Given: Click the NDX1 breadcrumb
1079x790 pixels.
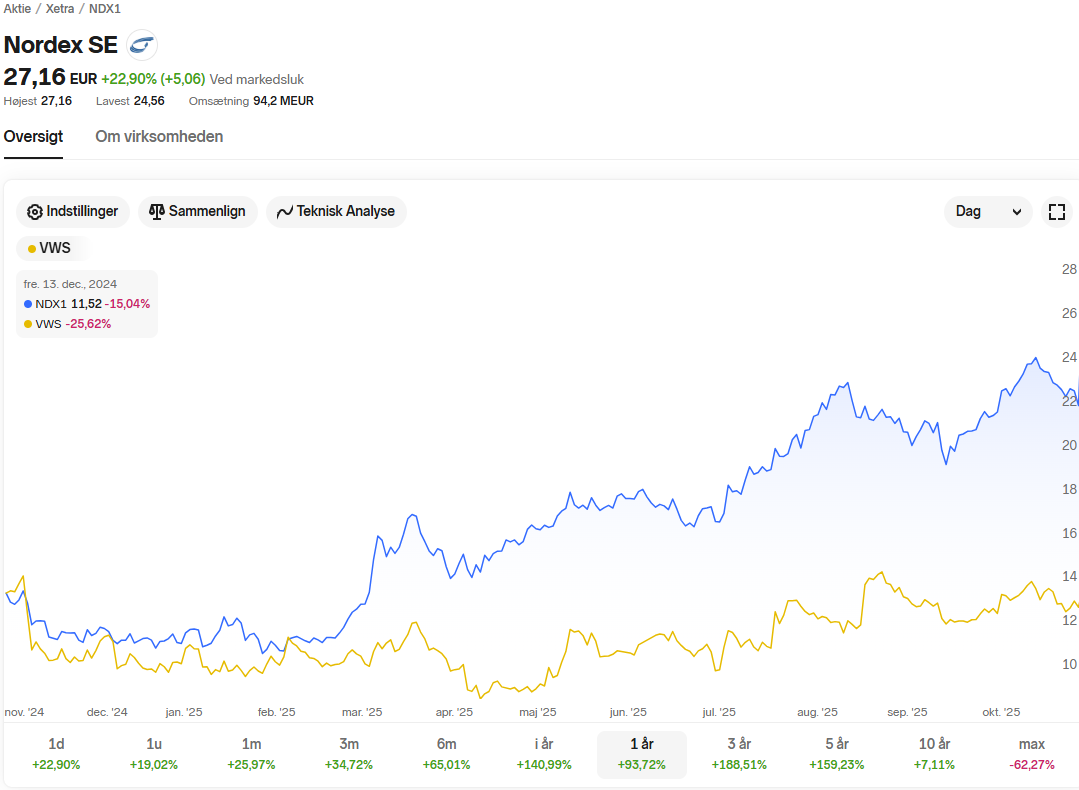Looking at the screenshot, I should [x=105, y=9].
